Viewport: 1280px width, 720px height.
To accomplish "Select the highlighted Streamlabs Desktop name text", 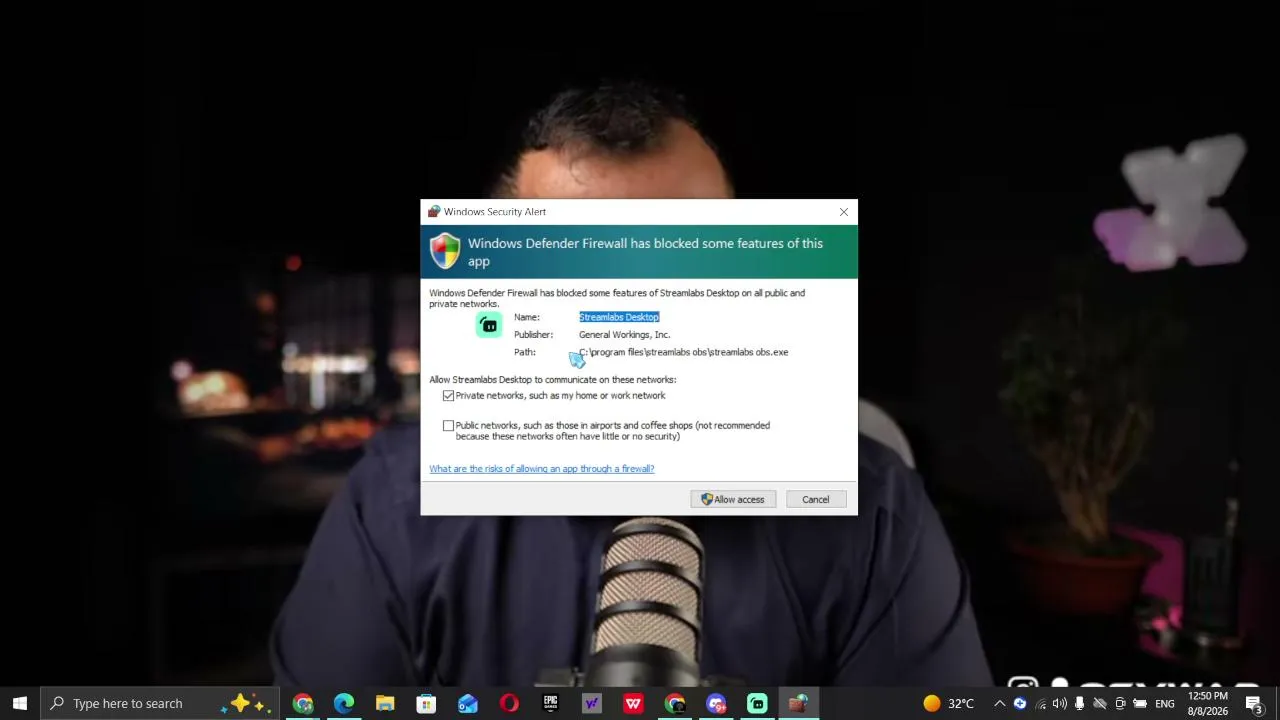I will [619, 317].
